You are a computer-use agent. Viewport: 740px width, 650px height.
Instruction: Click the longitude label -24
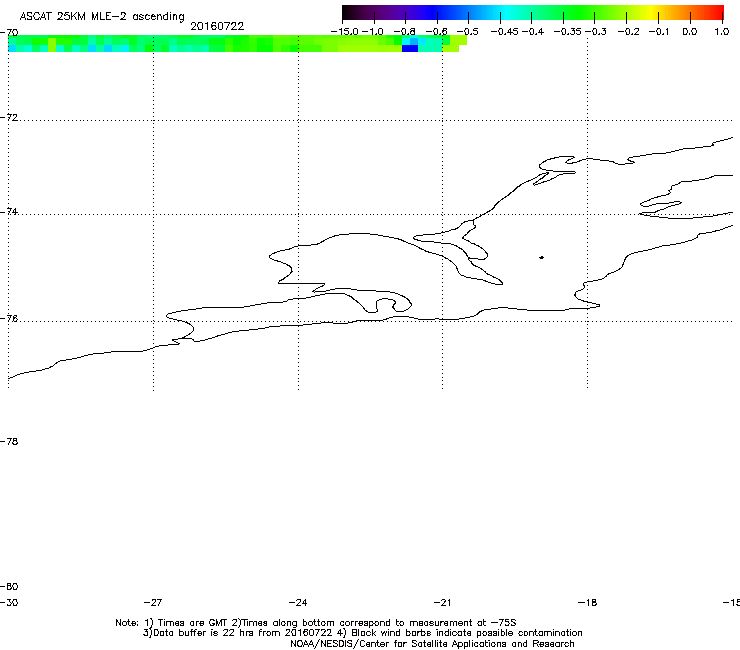pos(298,602)
